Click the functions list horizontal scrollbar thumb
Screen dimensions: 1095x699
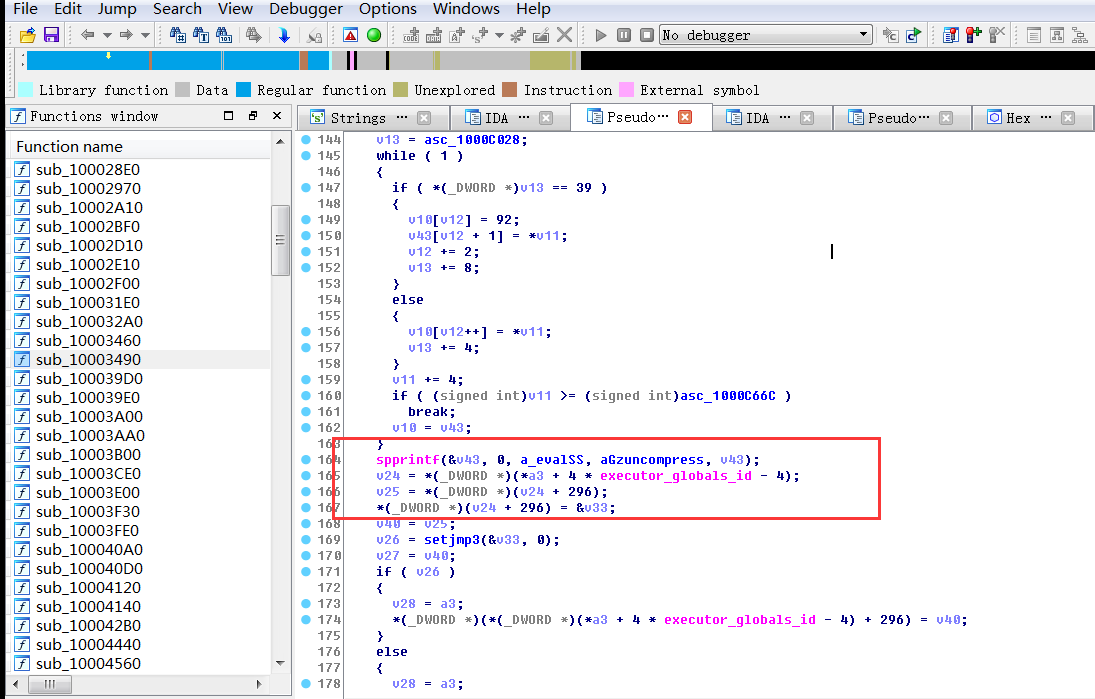[50, 684]
